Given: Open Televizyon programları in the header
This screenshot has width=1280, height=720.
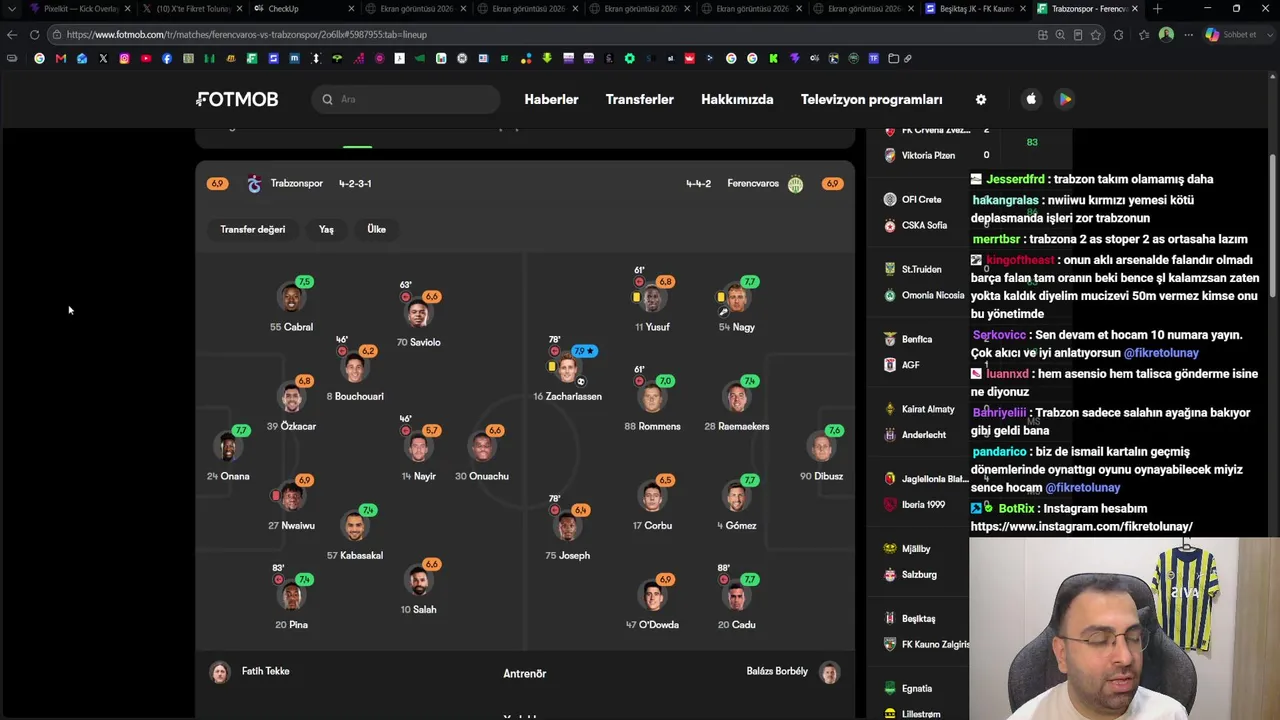Looking at the screenshot, I should tap(871, 99).
